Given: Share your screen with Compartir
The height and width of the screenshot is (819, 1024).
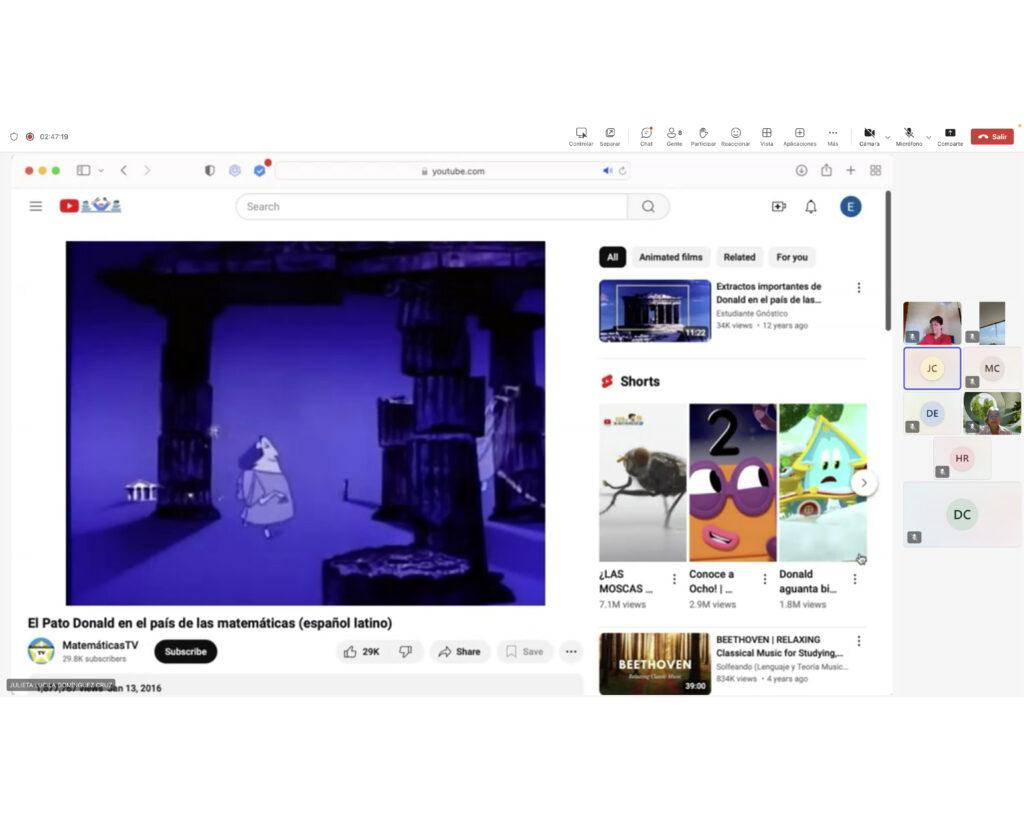Looking at the screenshot, I should point(950,136).
